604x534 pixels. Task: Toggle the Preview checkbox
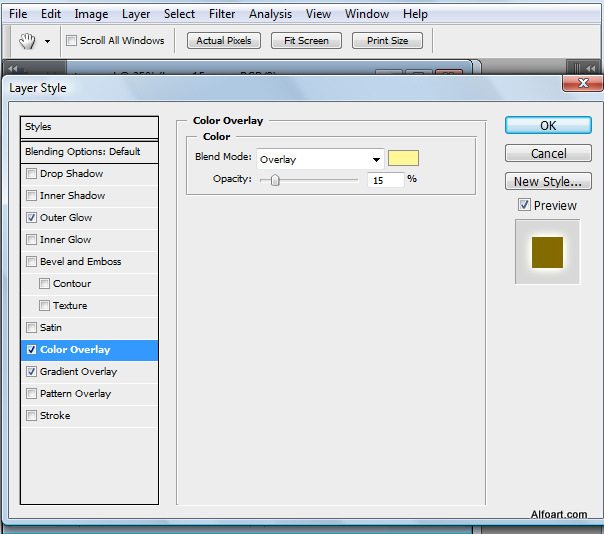pos(524,205)
